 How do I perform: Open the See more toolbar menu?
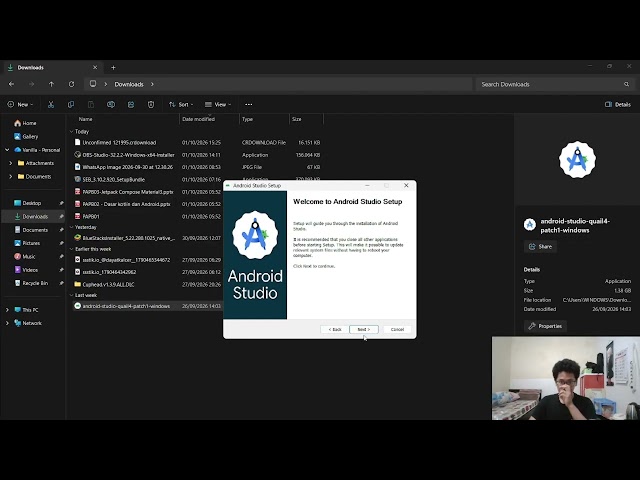point(249,104)
